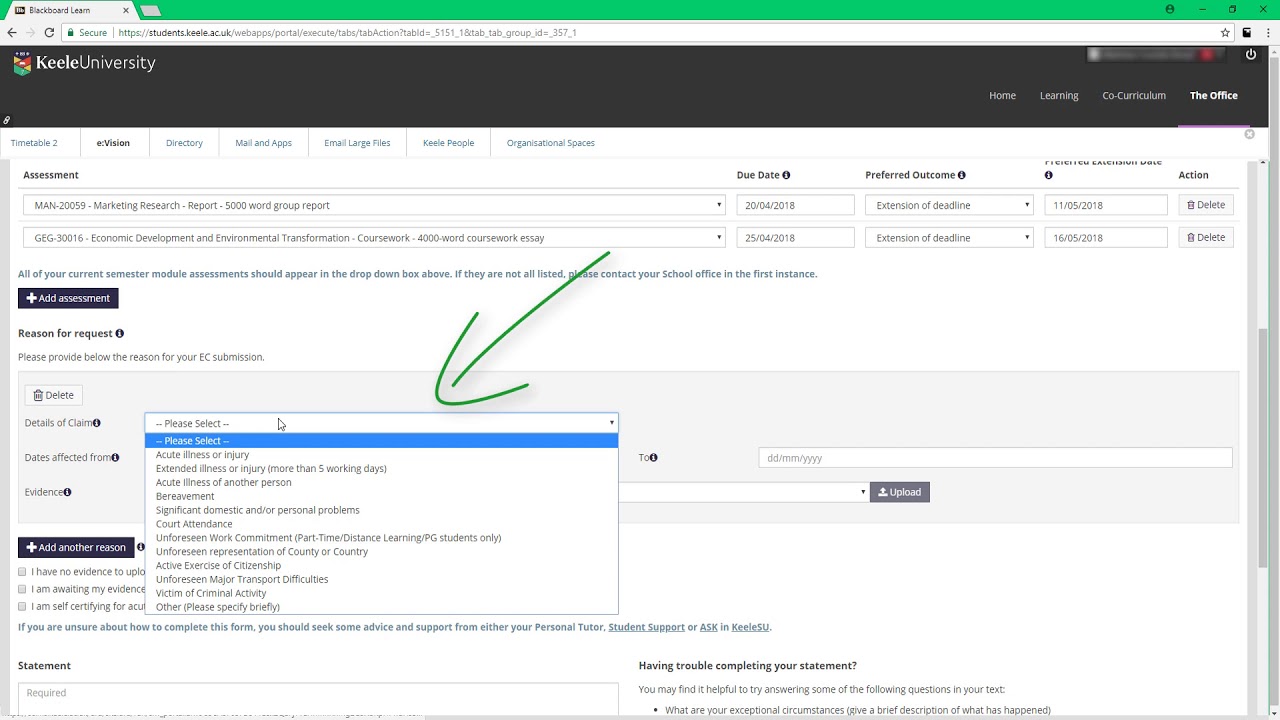This screenshot has height=720, width=1280.
Task: Click the browser back arrow
Action: [x=12, y=33]
